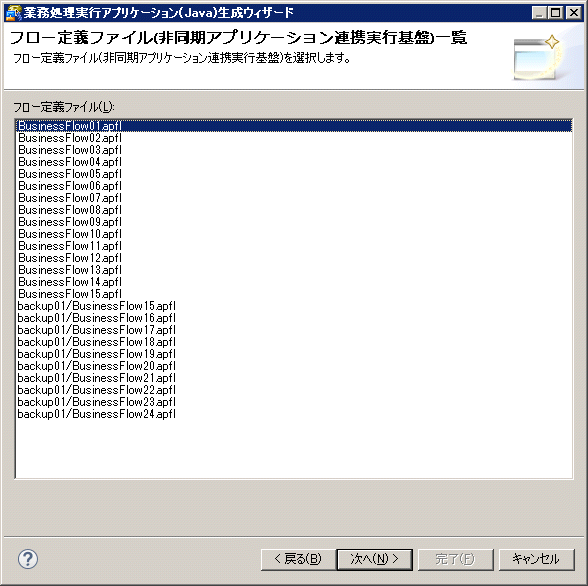Click the wizard application icon in title bar

tap(13, 13)
